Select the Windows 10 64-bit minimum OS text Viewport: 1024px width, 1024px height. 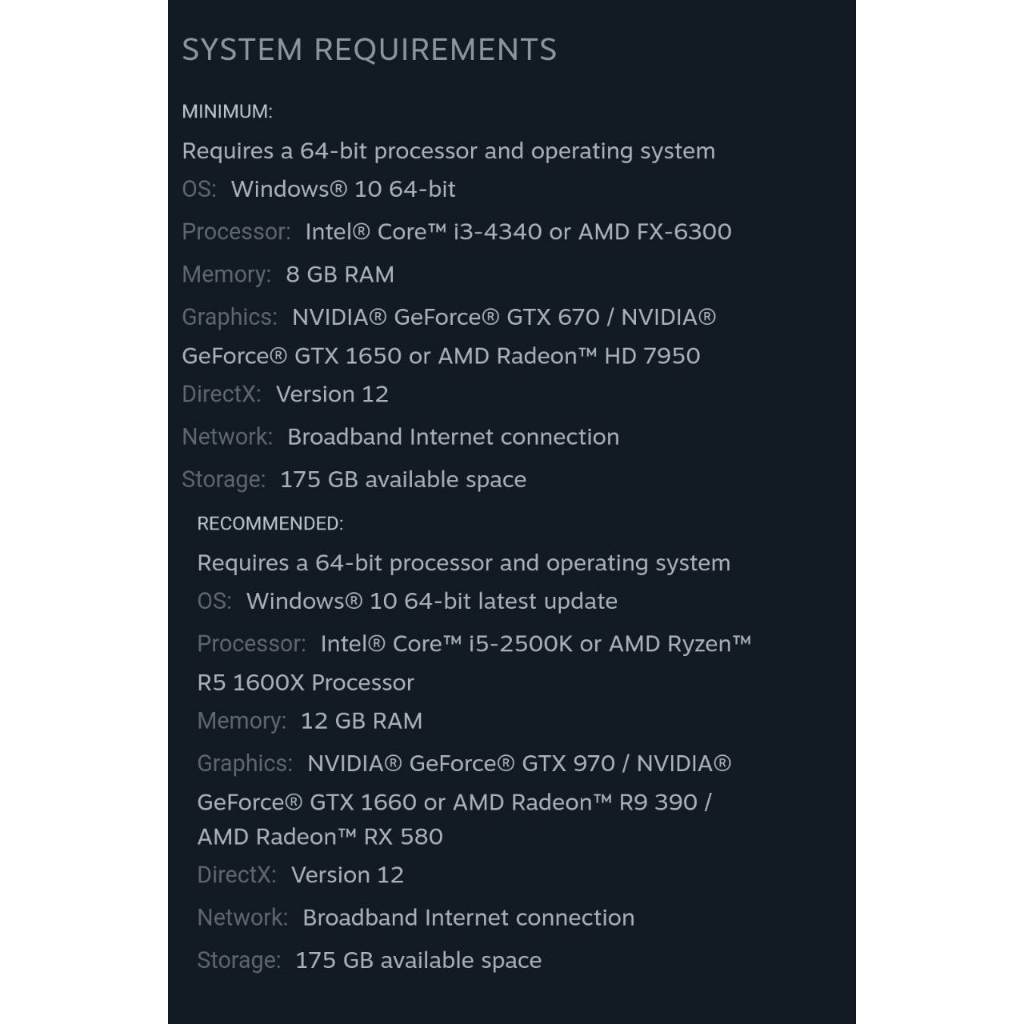(343, 189)
